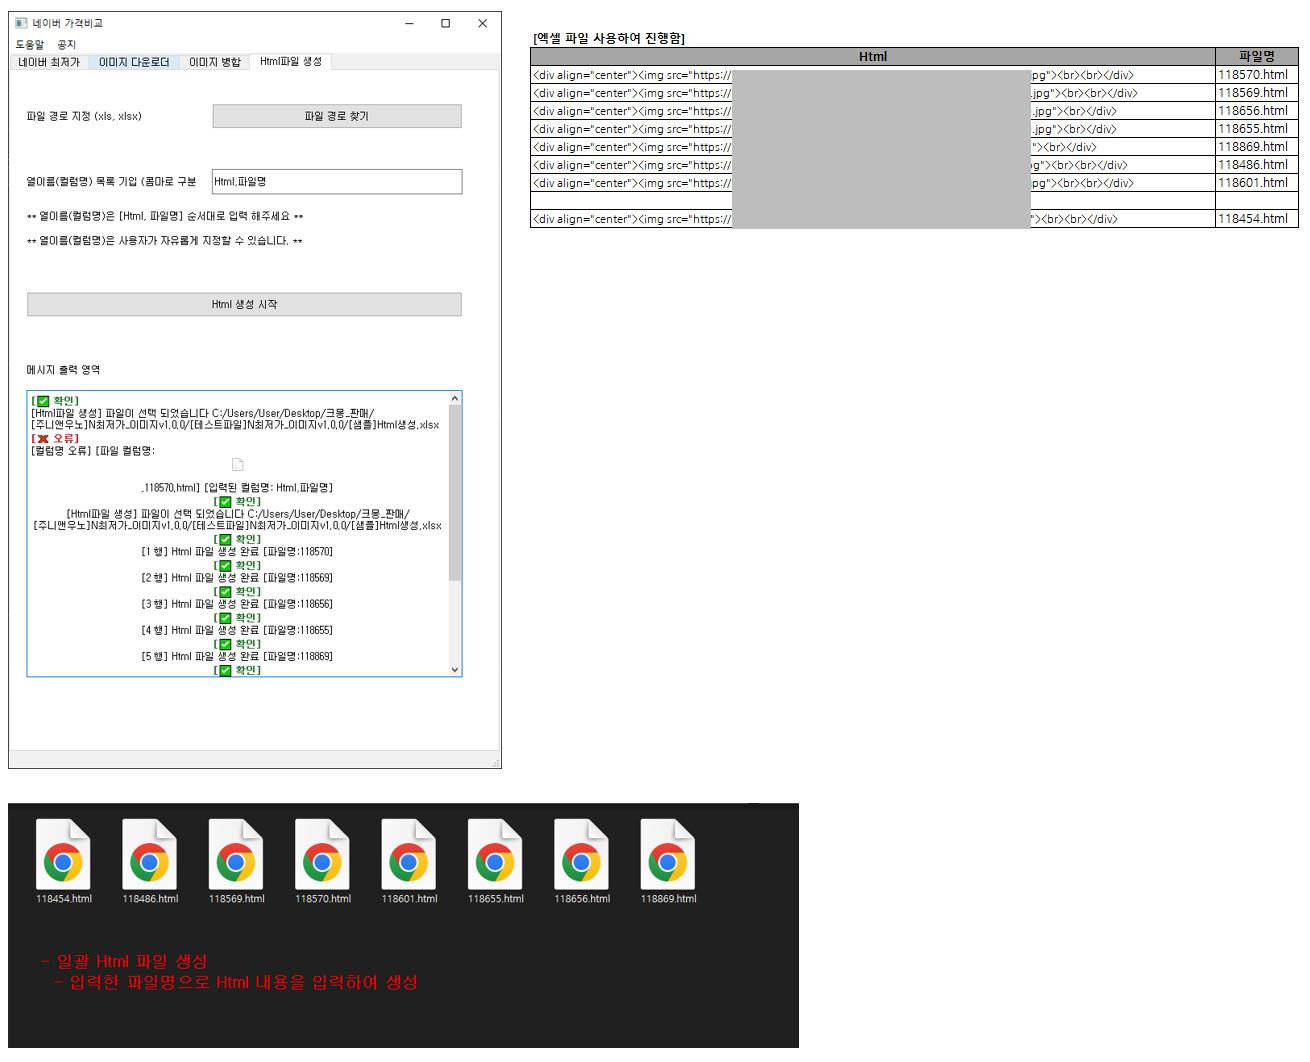The height and width of the screenshot is (1062, 1310).
Task: Click the column name input field
Action: click(x=336, y=182)
